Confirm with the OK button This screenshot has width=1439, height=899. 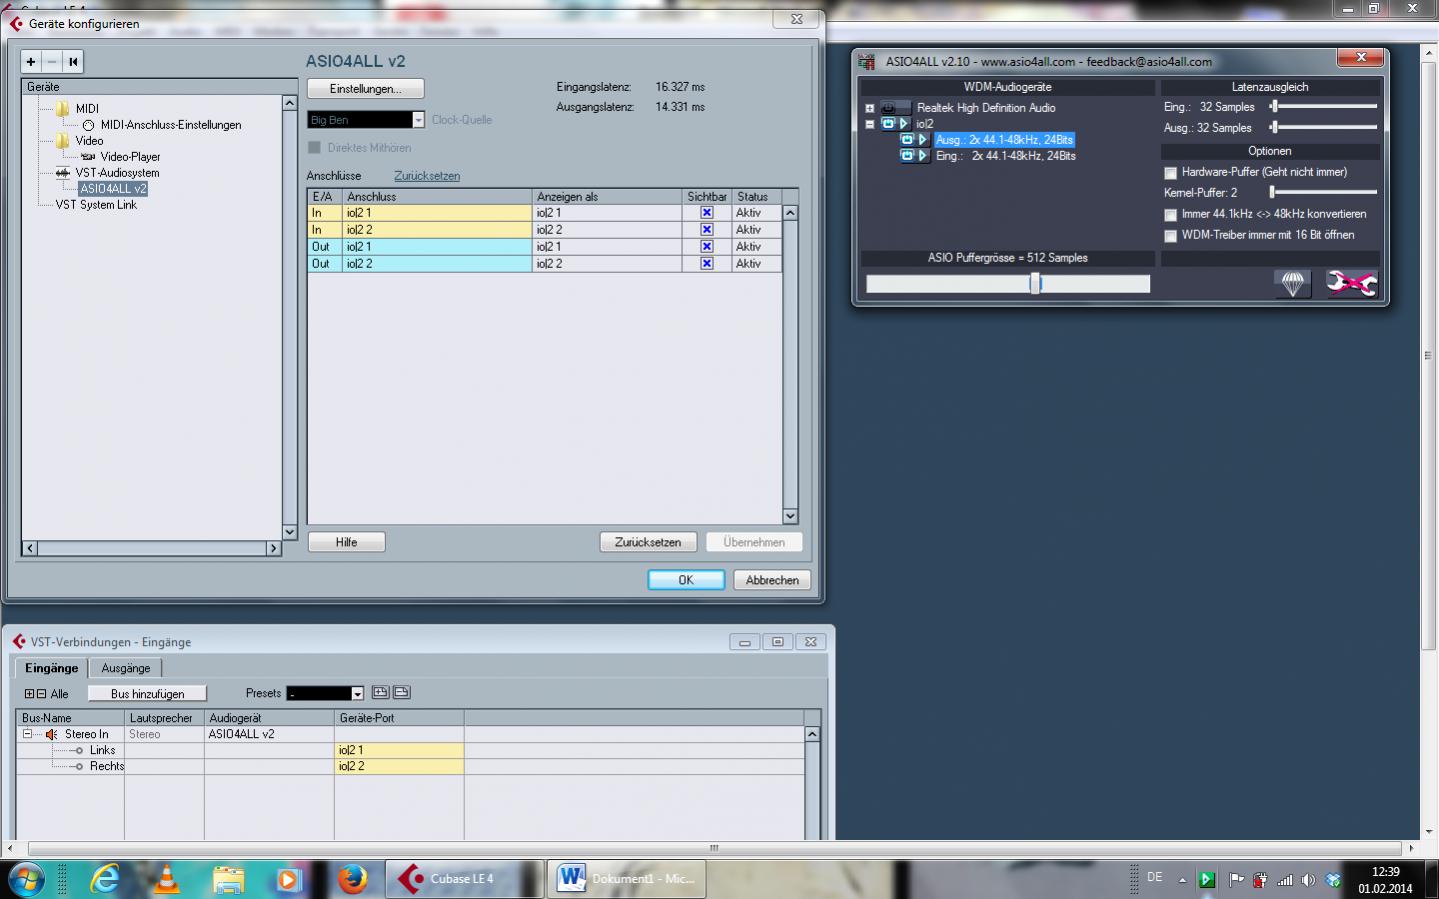(686, 580)
